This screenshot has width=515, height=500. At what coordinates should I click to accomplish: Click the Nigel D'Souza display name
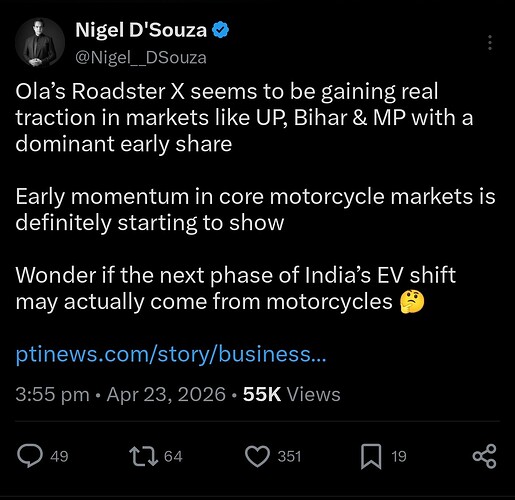pyautogui.click(x=141, y=30)
